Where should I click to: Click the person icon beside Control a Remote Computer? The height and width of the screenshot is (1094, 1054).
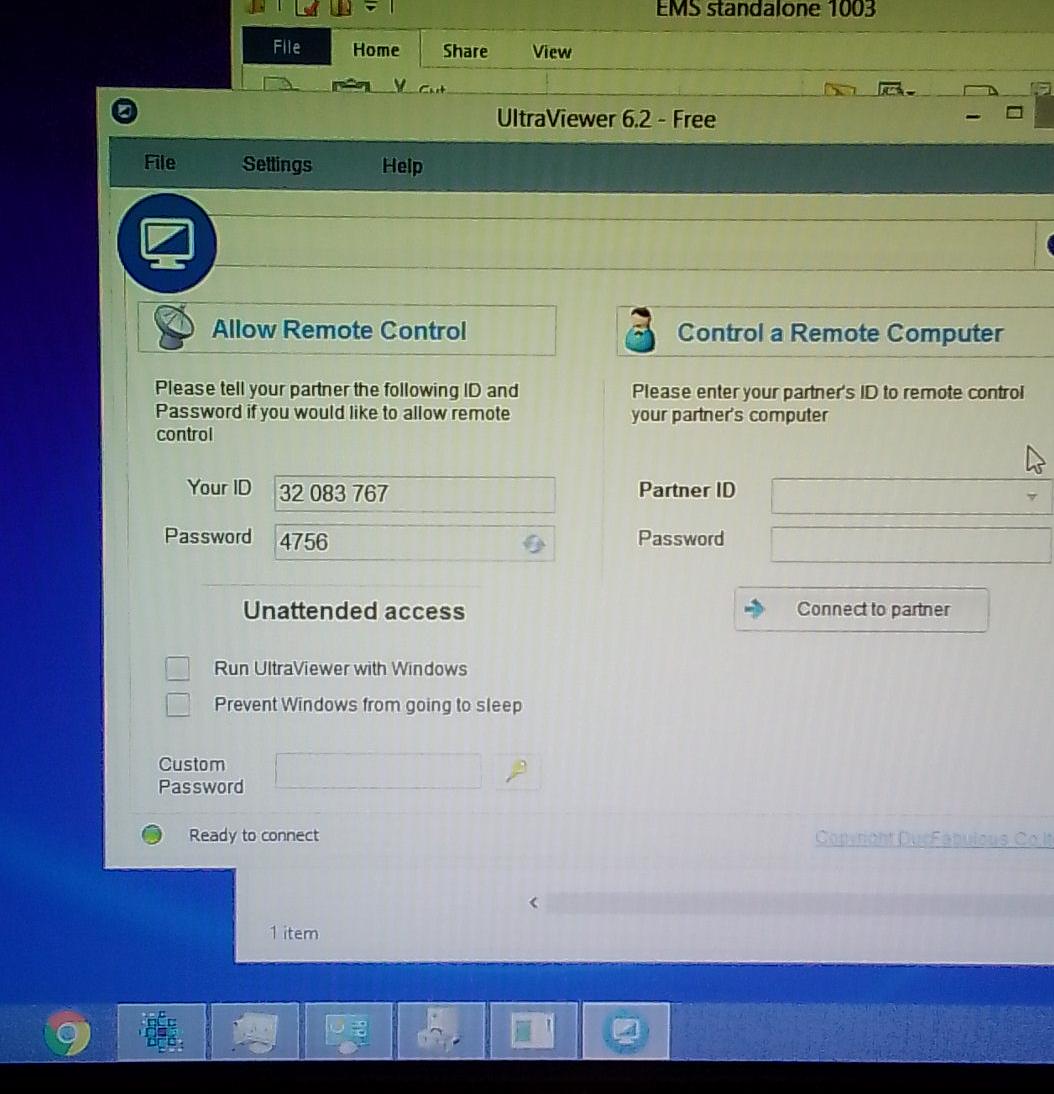[x=640, y=331]
